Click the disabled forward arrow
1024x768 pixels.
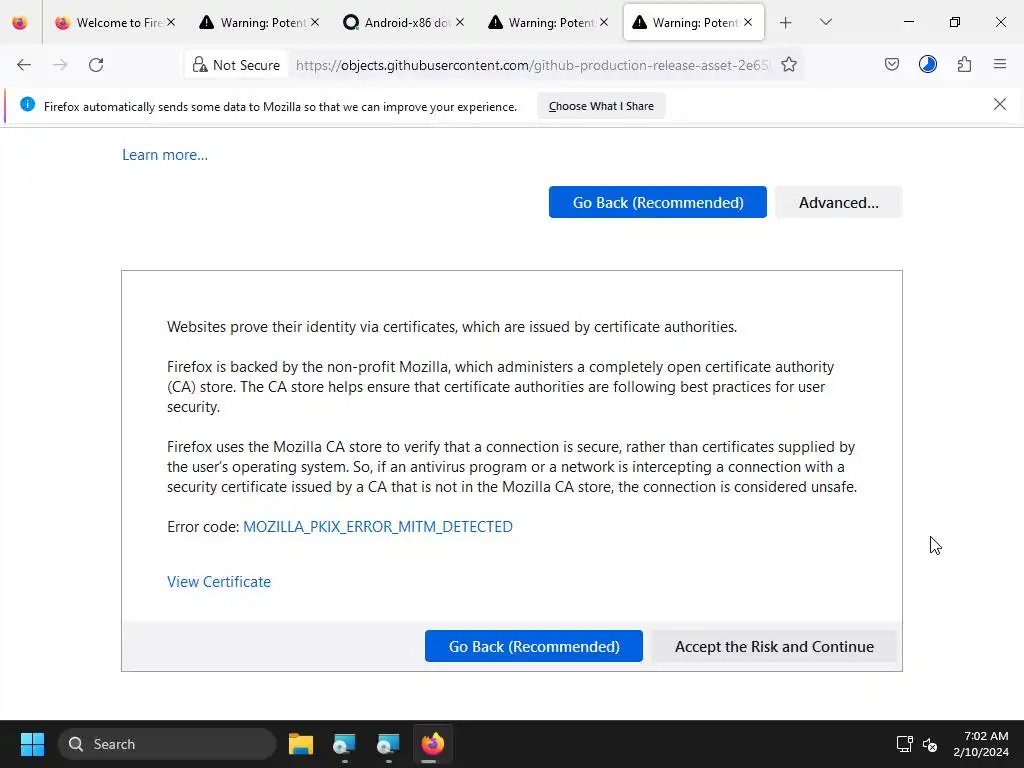click(60, 65)
